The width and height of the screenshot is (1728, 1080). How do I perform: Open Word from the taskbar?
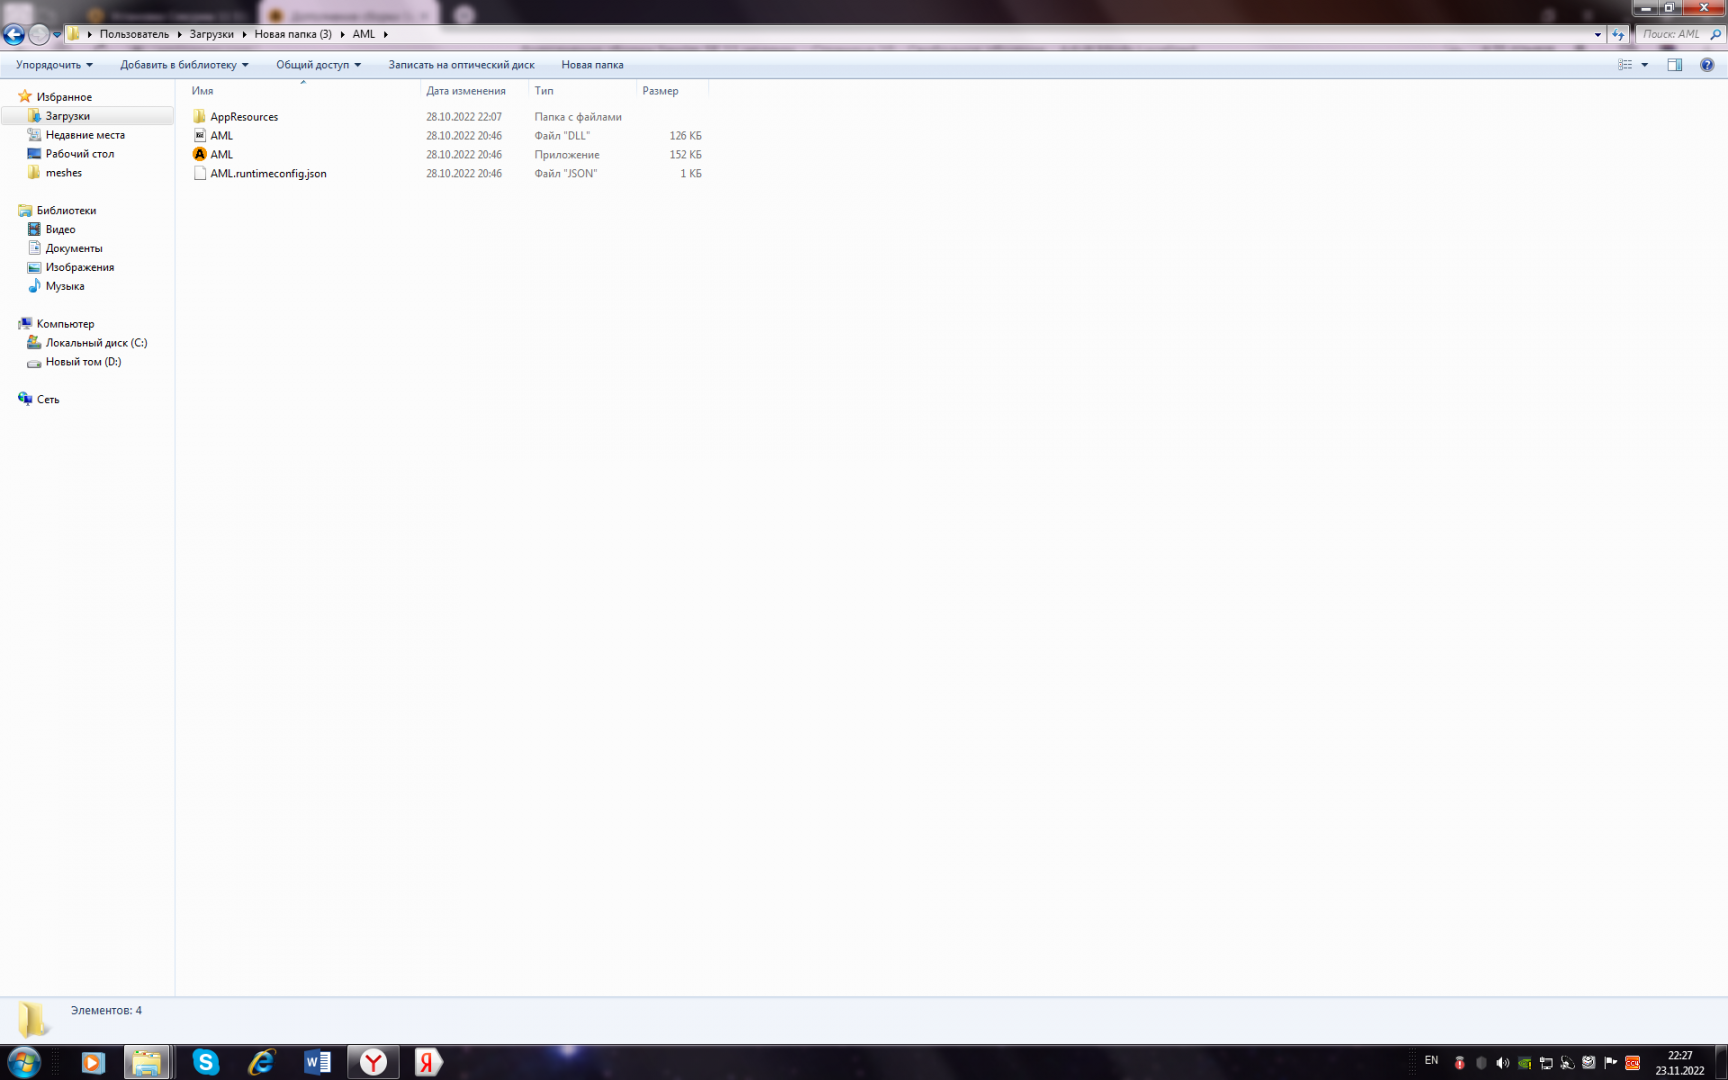(x=317, y=1062)
